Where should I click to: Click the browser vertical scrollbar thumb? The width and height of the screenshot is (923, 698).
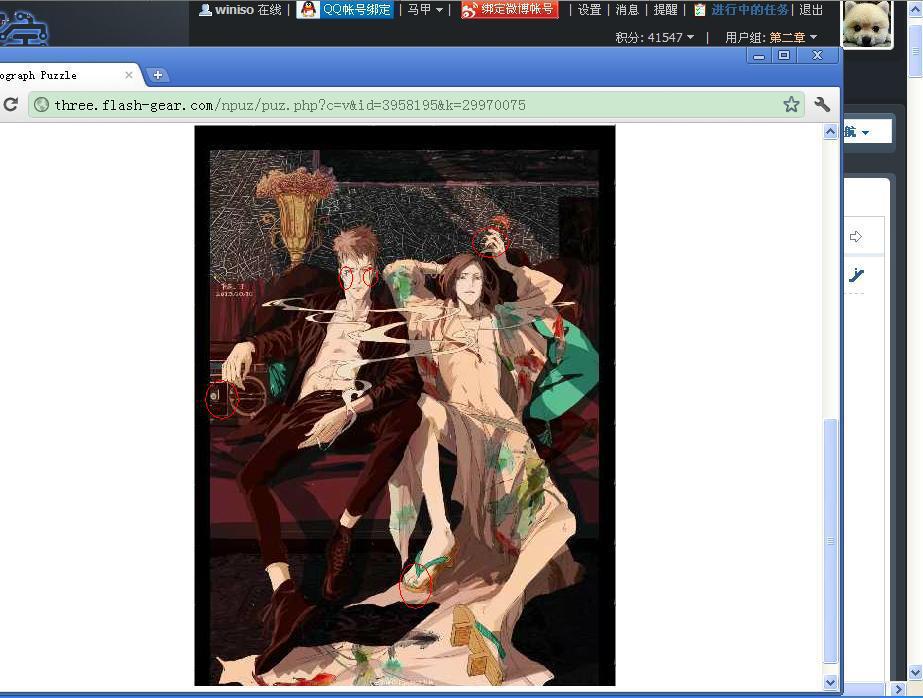tap(830, 540)
